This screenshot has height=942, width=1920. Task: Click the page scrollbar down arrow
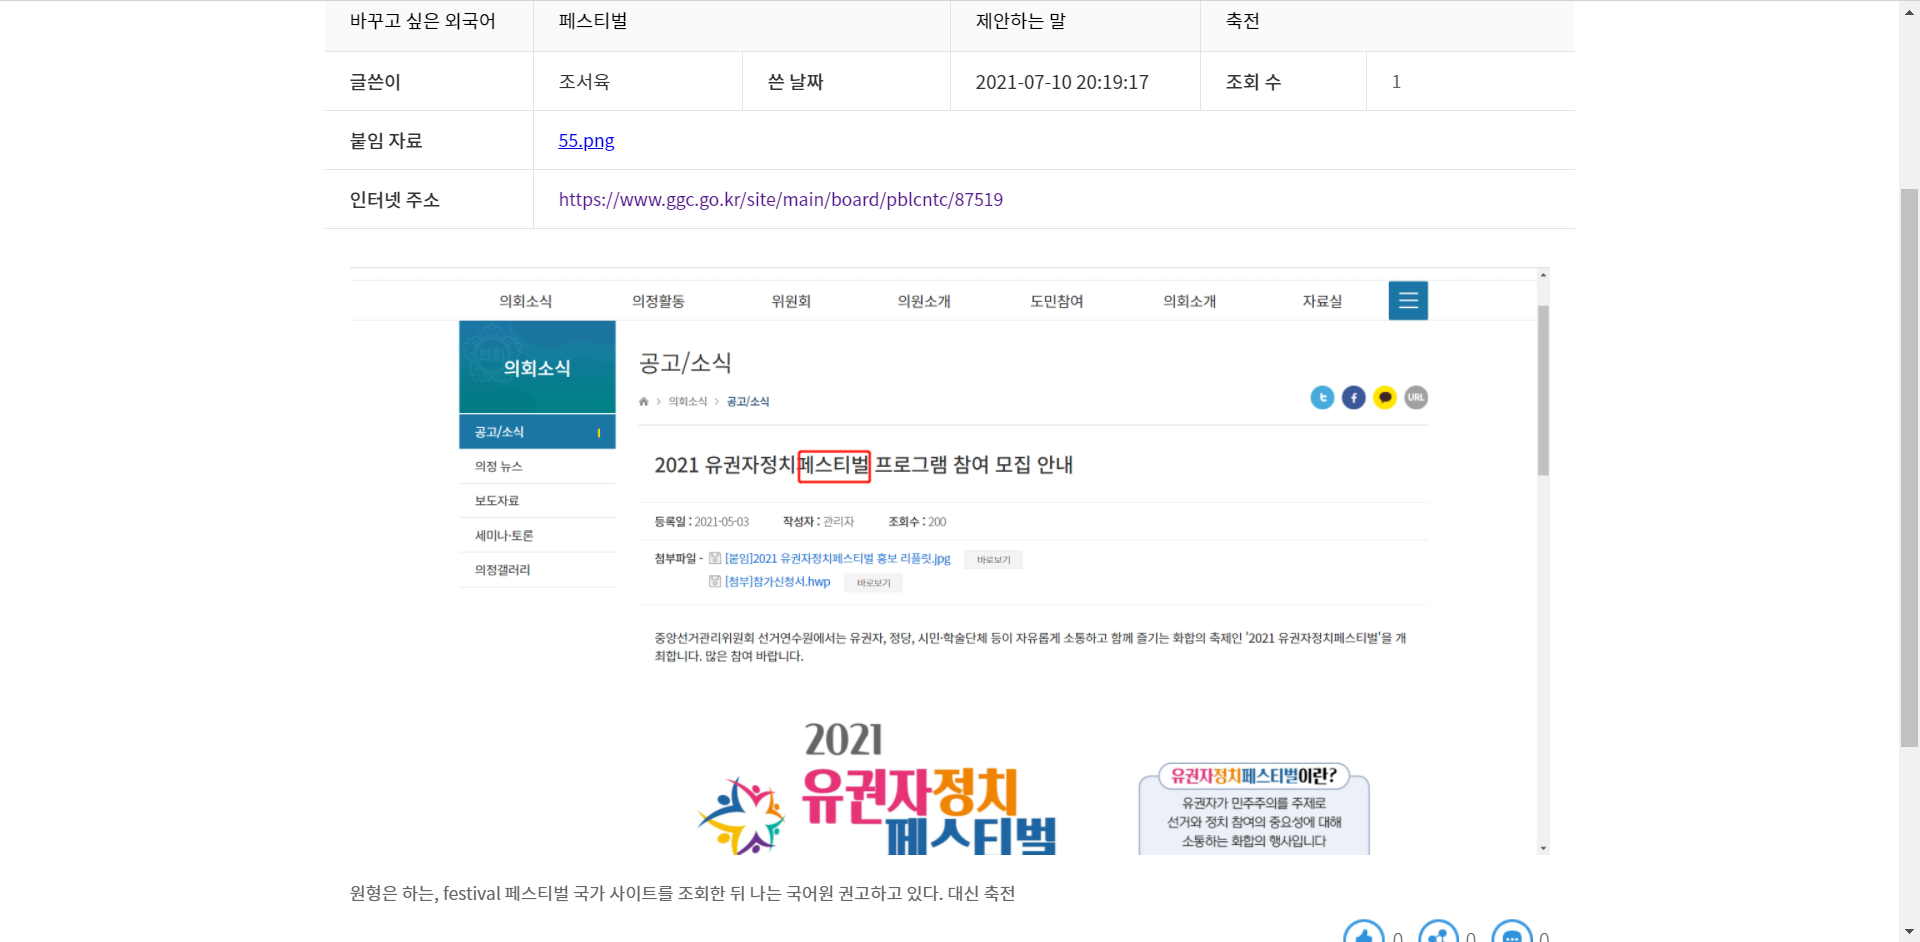[x=1909, y=932]
